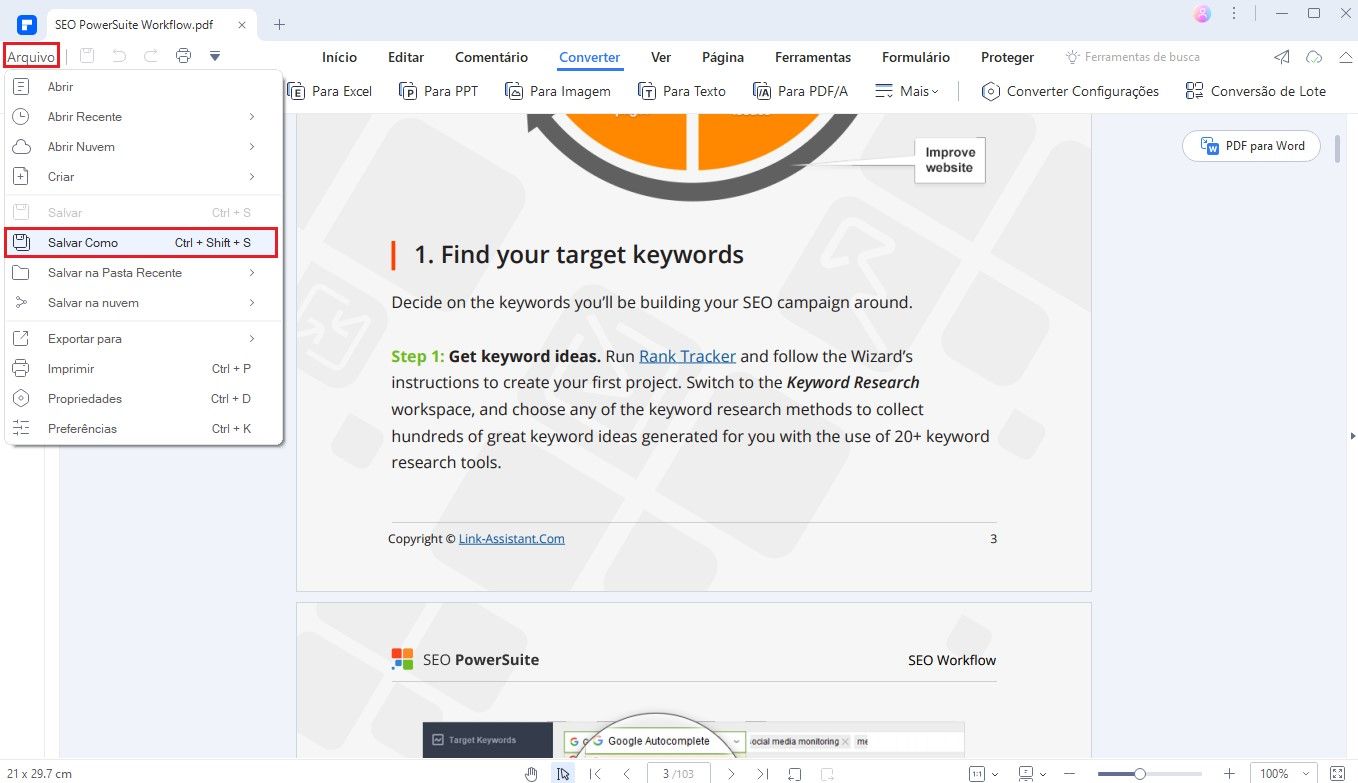Viewport: 1358px width, 783px height.
Task: Select Preferências in the file menu
Action: [140, 429]
